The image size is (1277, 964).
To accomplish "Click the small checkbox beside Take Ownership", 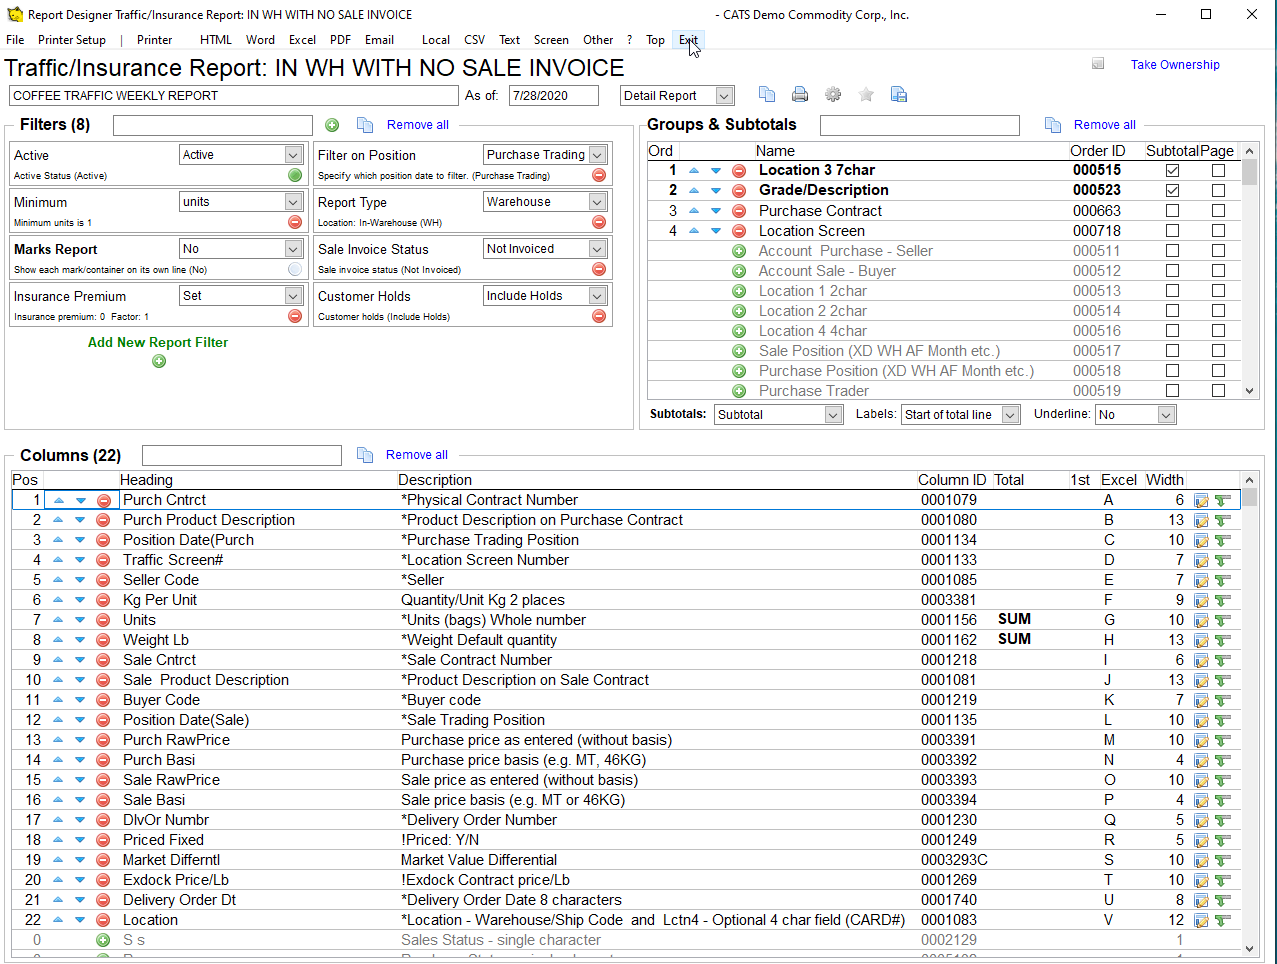I will (1098, 64).
